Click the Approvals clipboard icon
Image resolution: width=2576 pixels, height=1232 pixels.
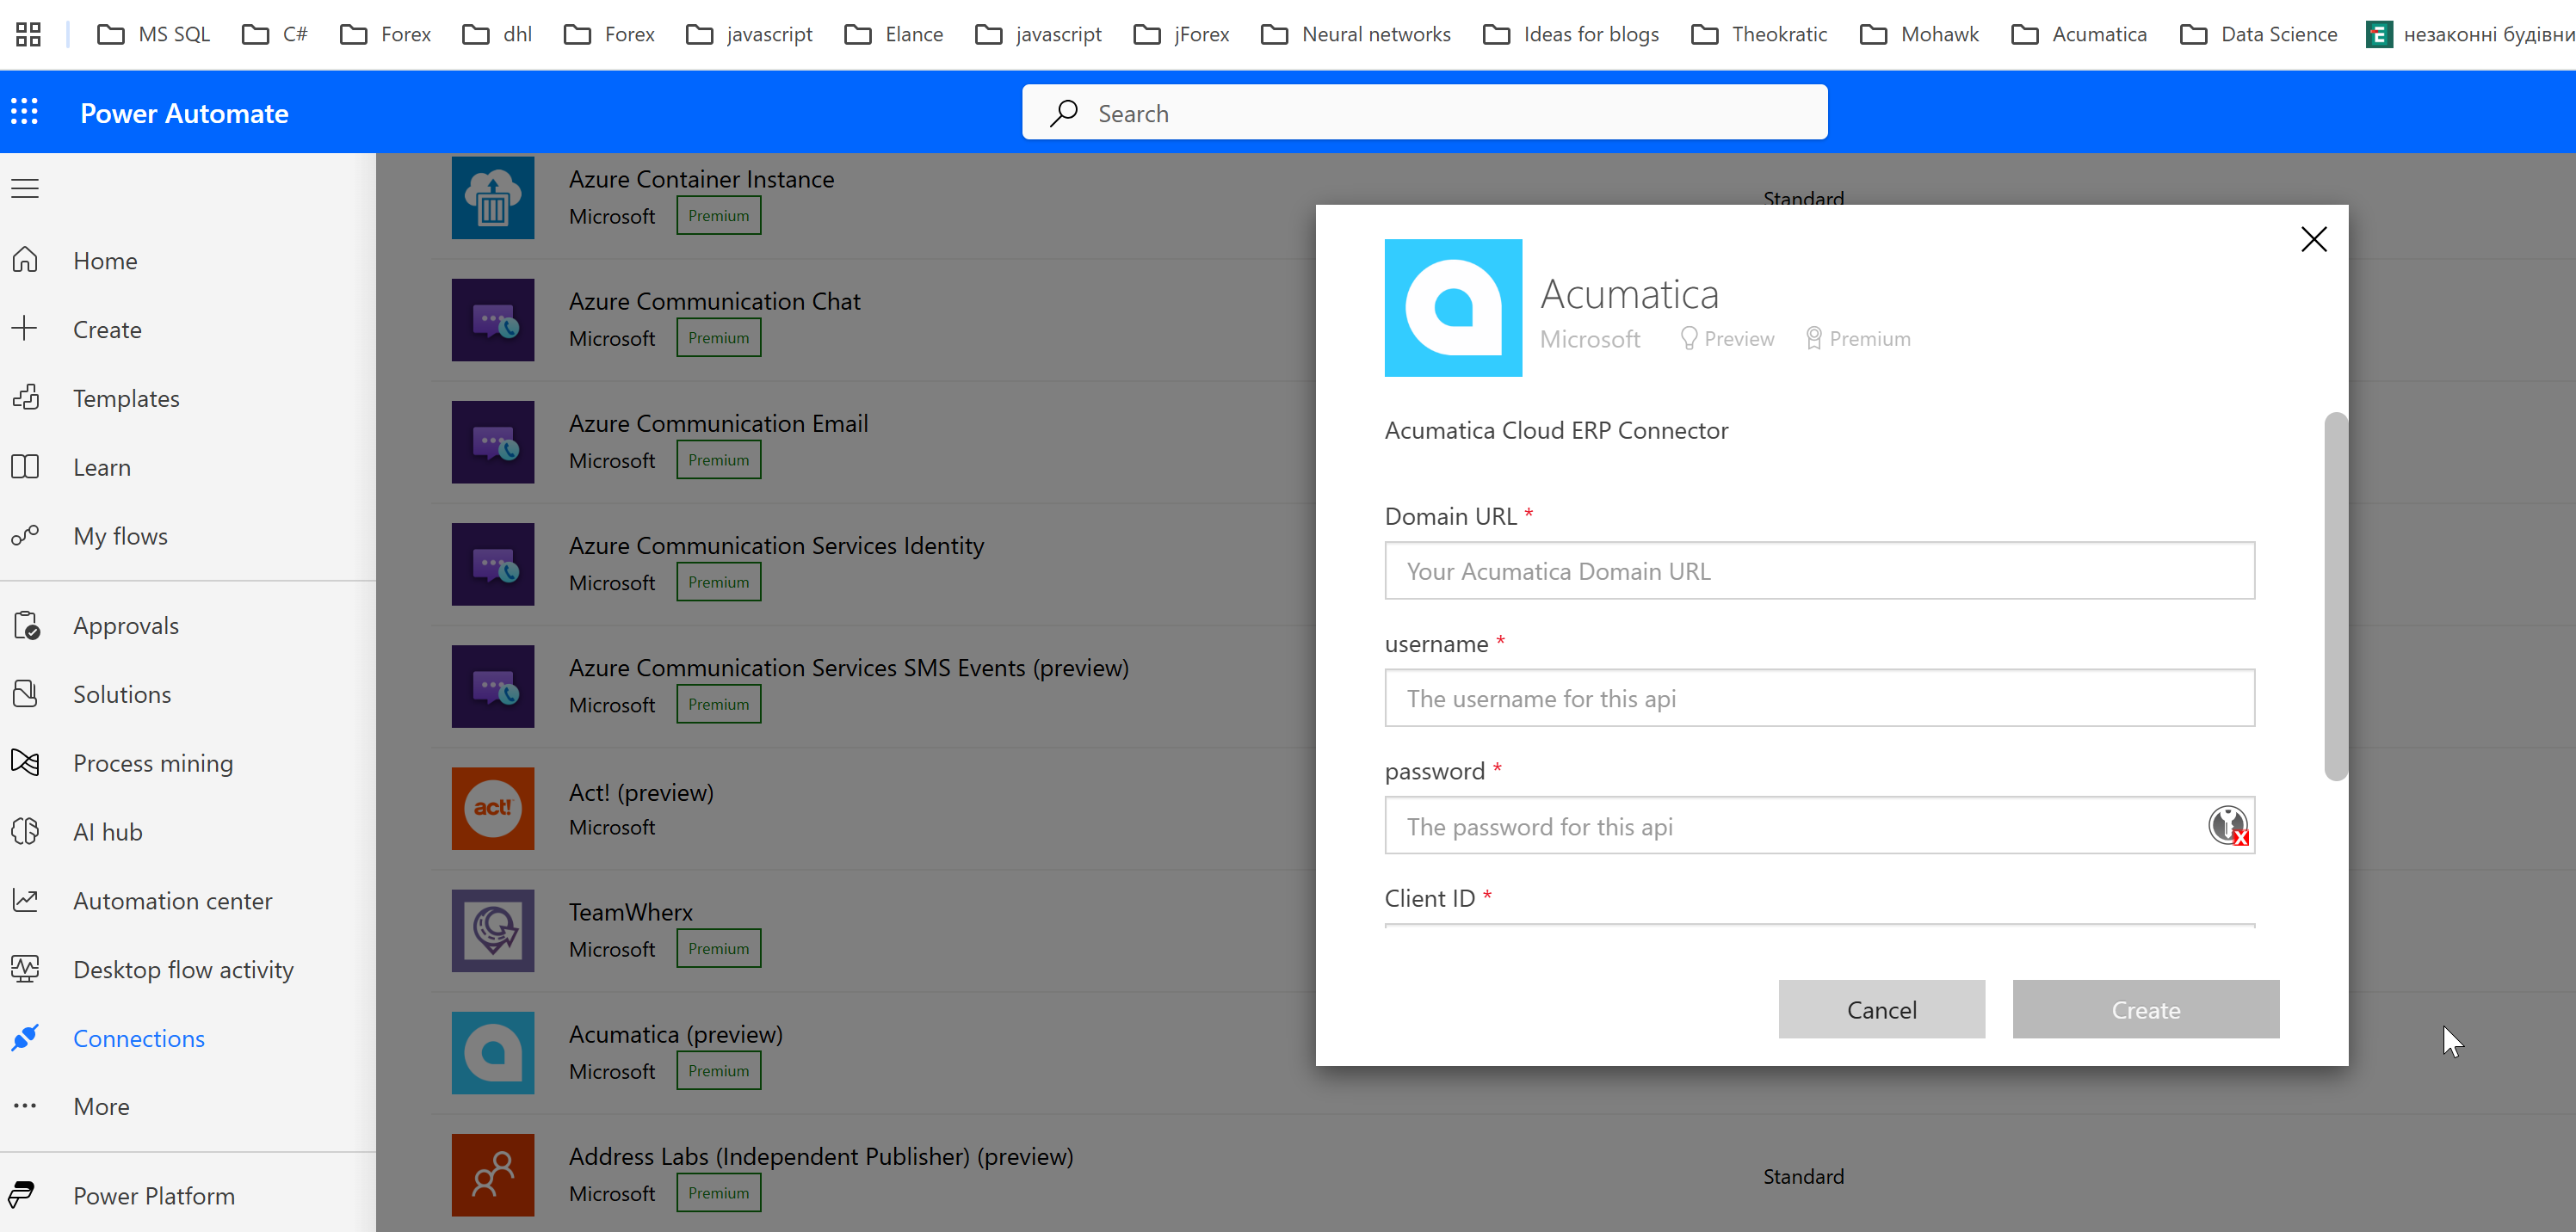tap(26, 625)
